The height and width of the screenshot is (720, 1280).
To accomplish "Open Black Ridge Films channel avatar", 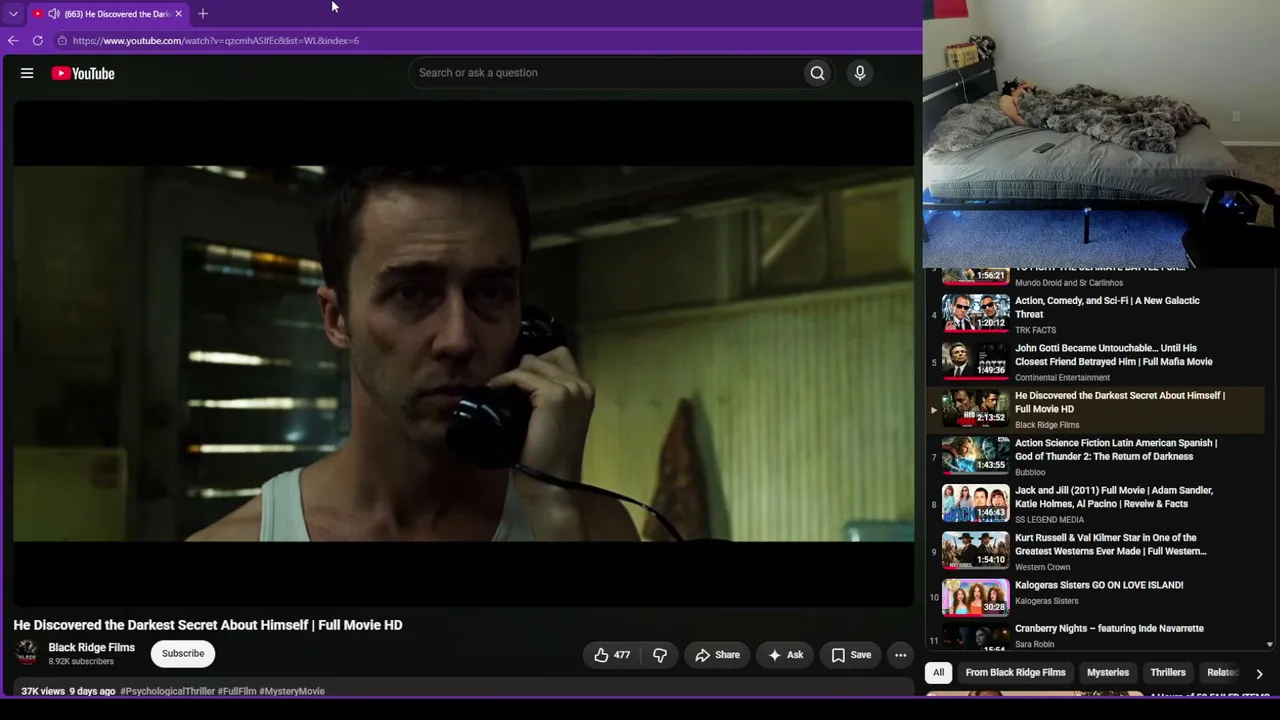I will click(x=27, y=653).
